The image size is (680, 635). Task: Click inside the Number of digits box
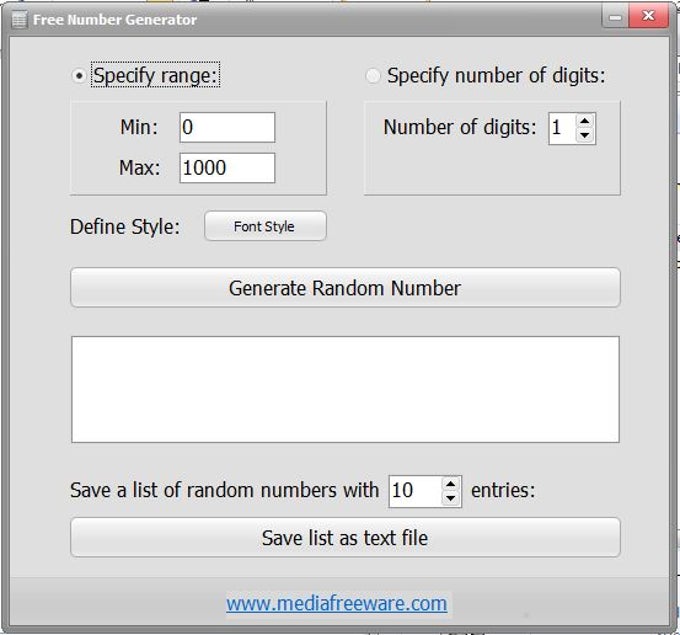pyautogui.click(x=561, y=128)
